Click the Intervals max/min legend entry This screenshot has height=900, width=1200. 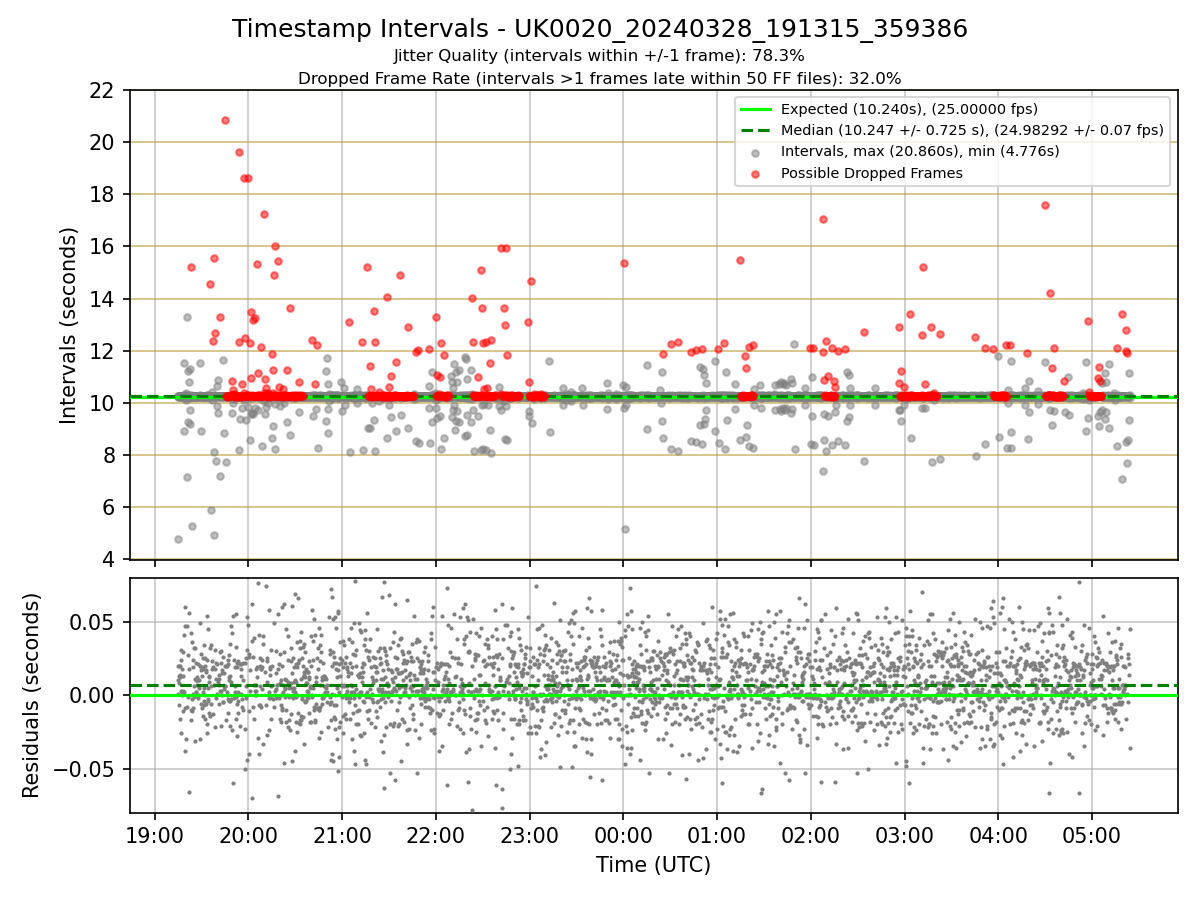click(920, 151)
